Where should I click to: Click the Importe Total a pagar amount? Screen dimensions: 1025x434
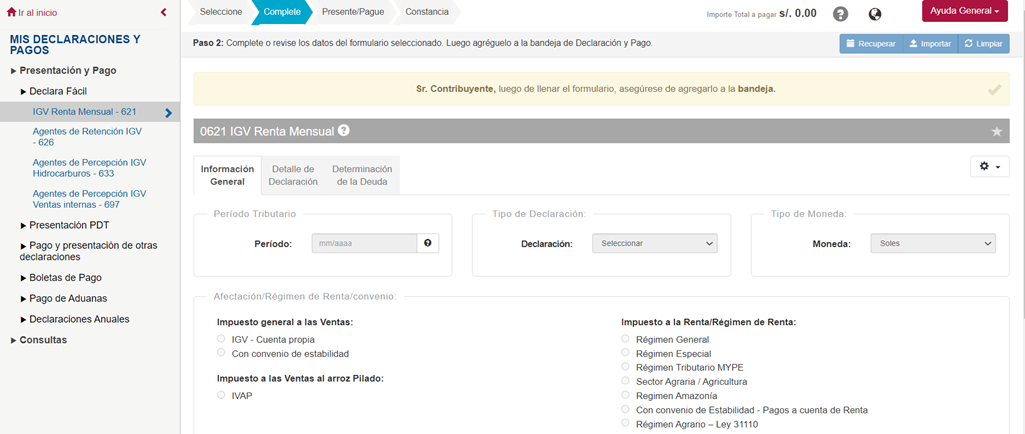[798, 13]
